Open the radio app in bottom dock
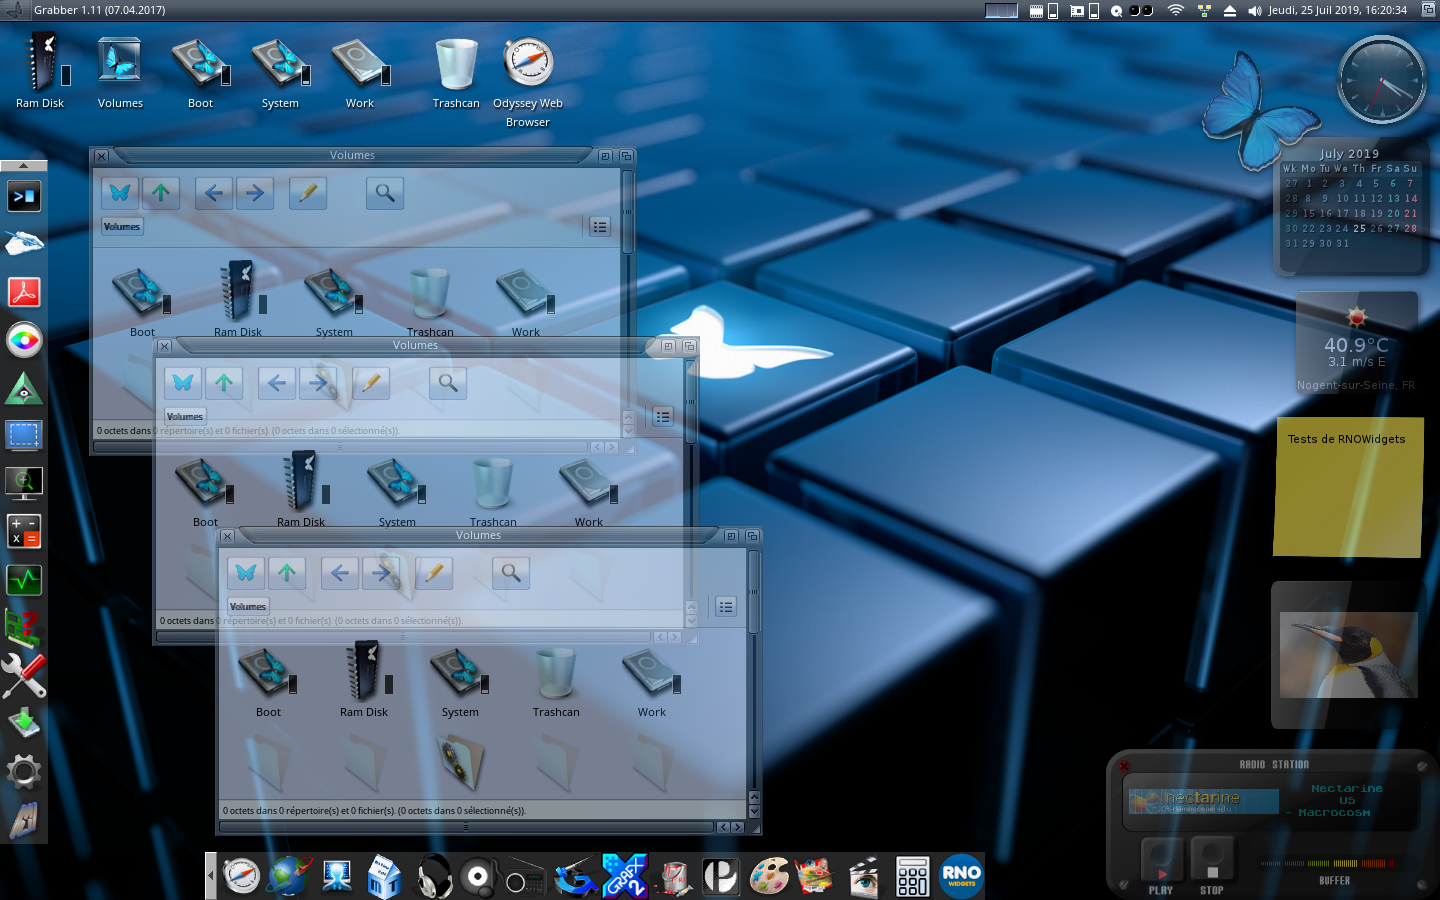This screenshot has height=900, width=1440. click(525, 878)
